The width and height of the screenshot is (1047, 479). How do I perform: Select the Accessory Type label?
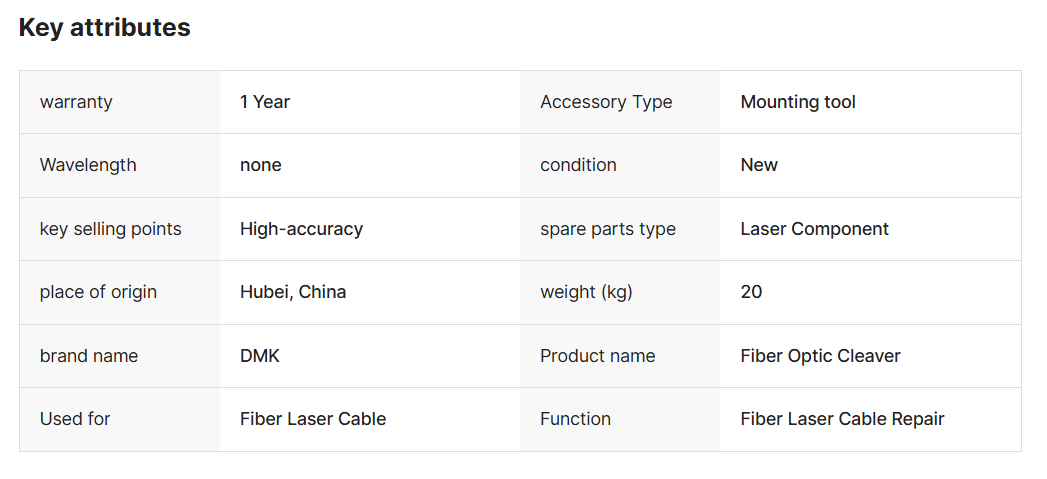[606, 102]
